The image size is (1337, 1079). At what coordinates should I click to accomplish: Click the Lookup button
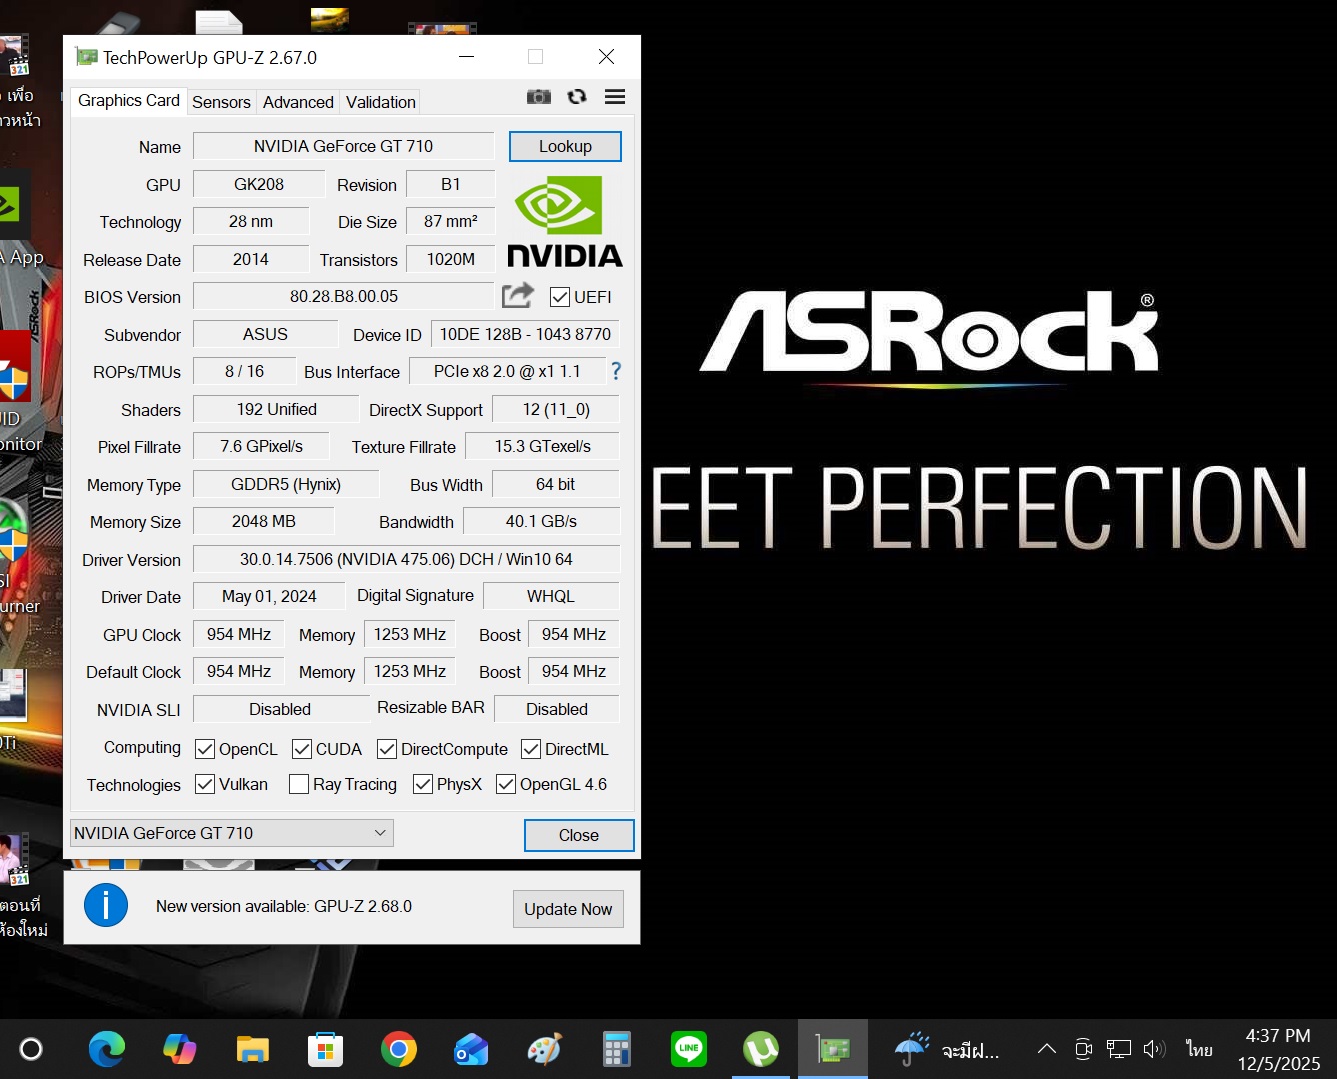click(565, 146)
